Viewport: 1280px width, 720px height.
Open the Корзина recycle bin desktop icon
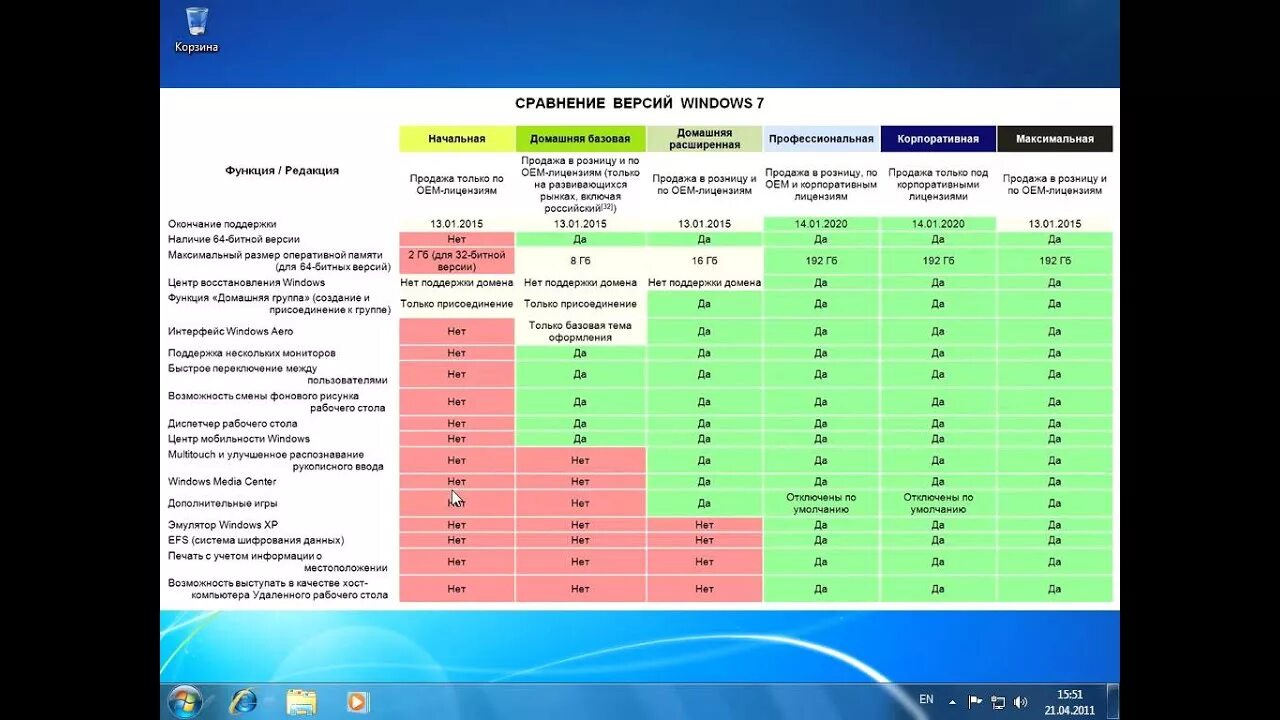[196, 30]
